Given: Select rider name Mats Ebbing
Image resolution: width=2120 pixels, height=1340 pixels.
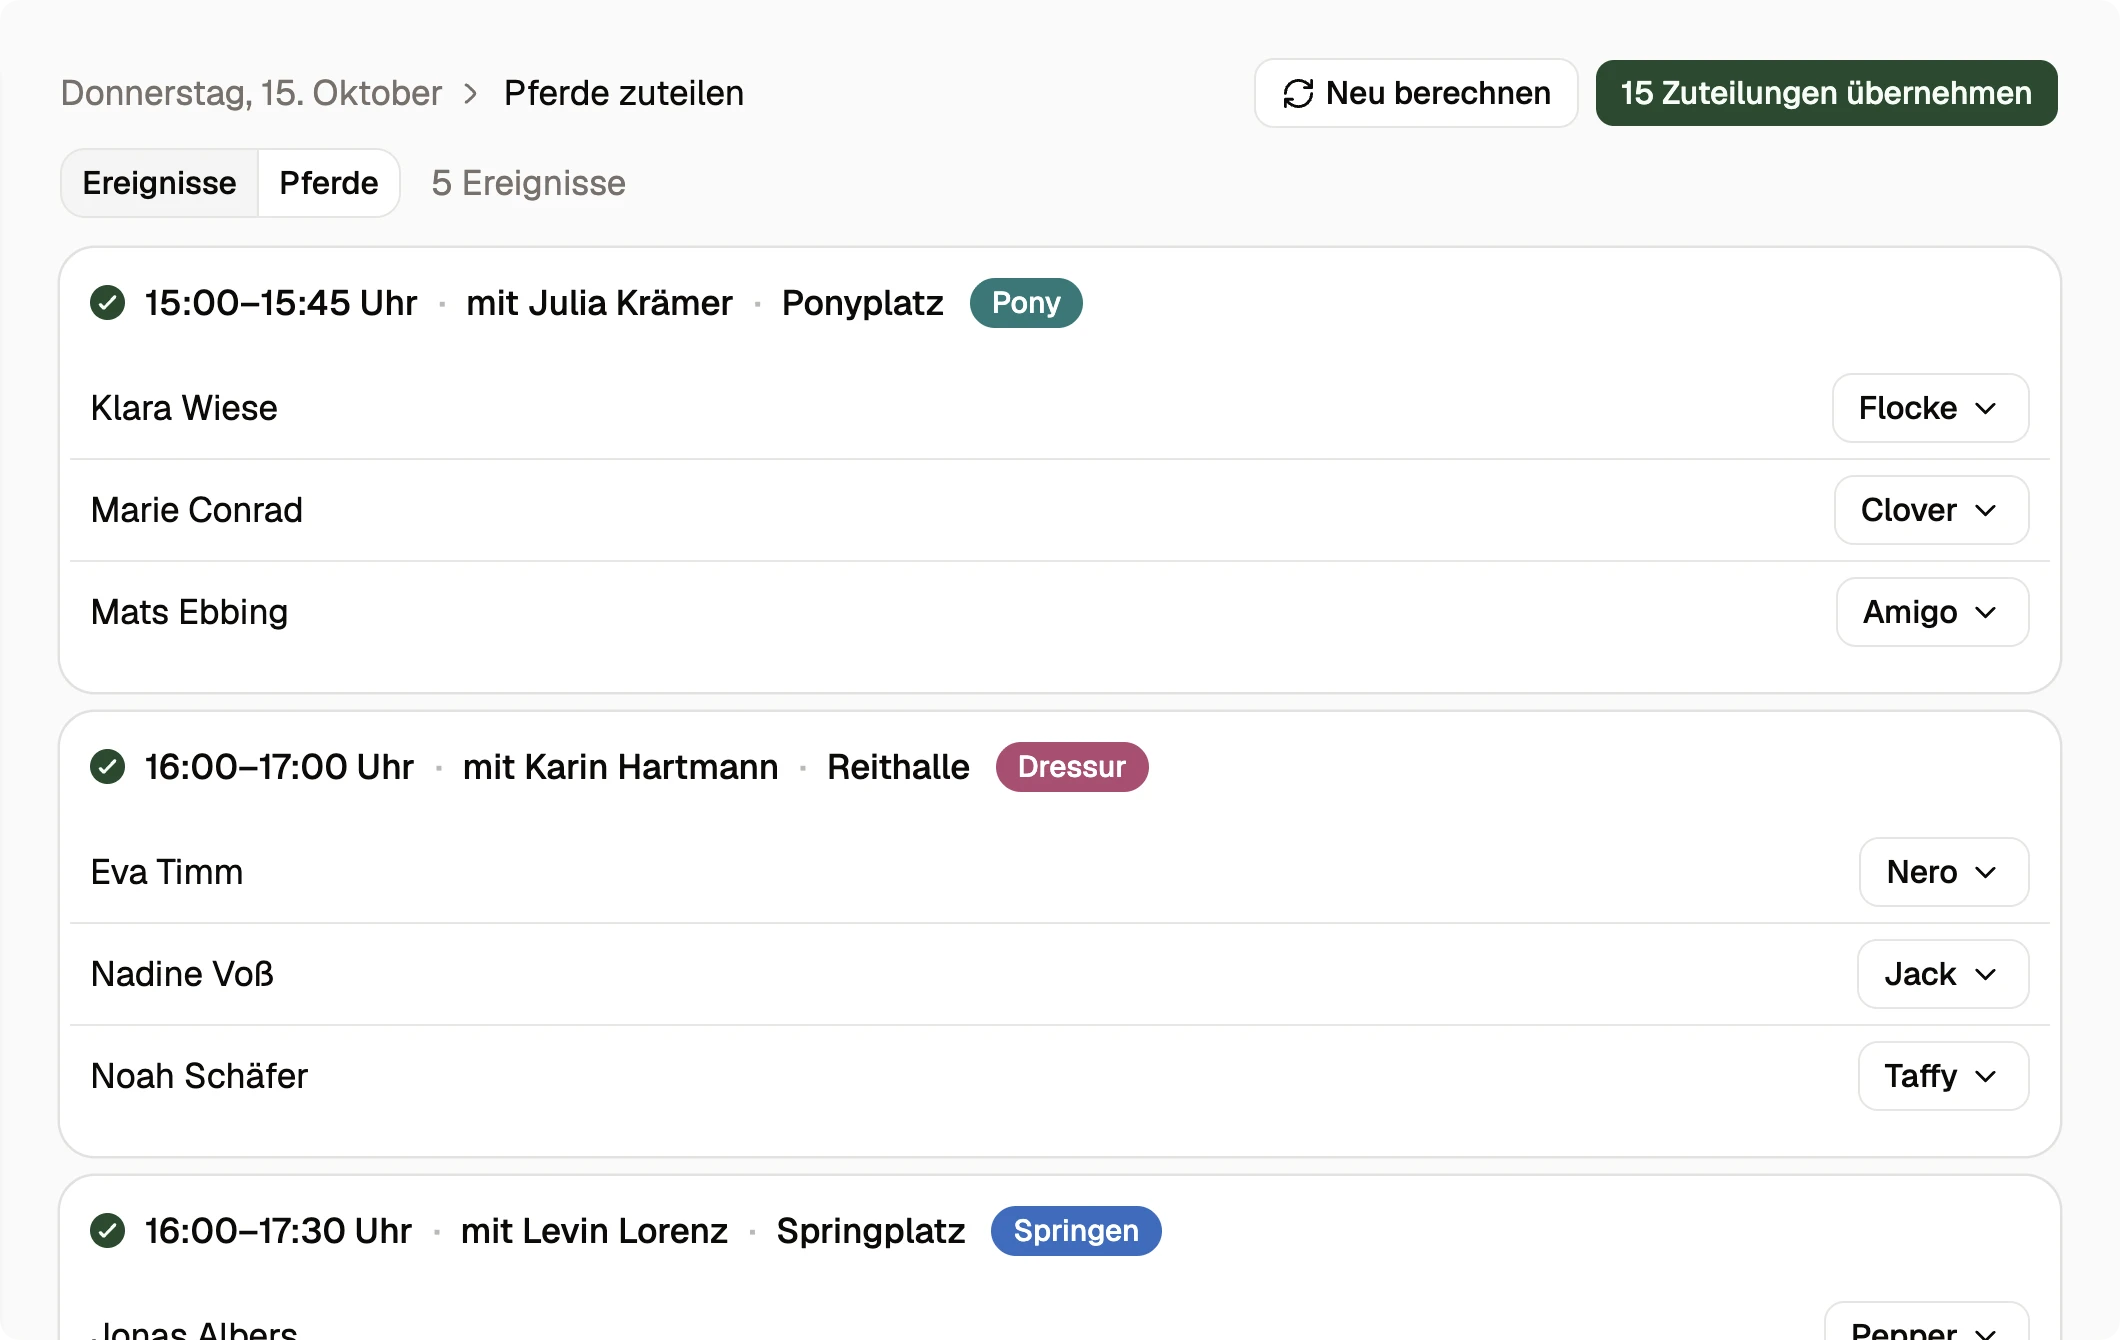Looking at the screenshot, I should coord(190,612).
